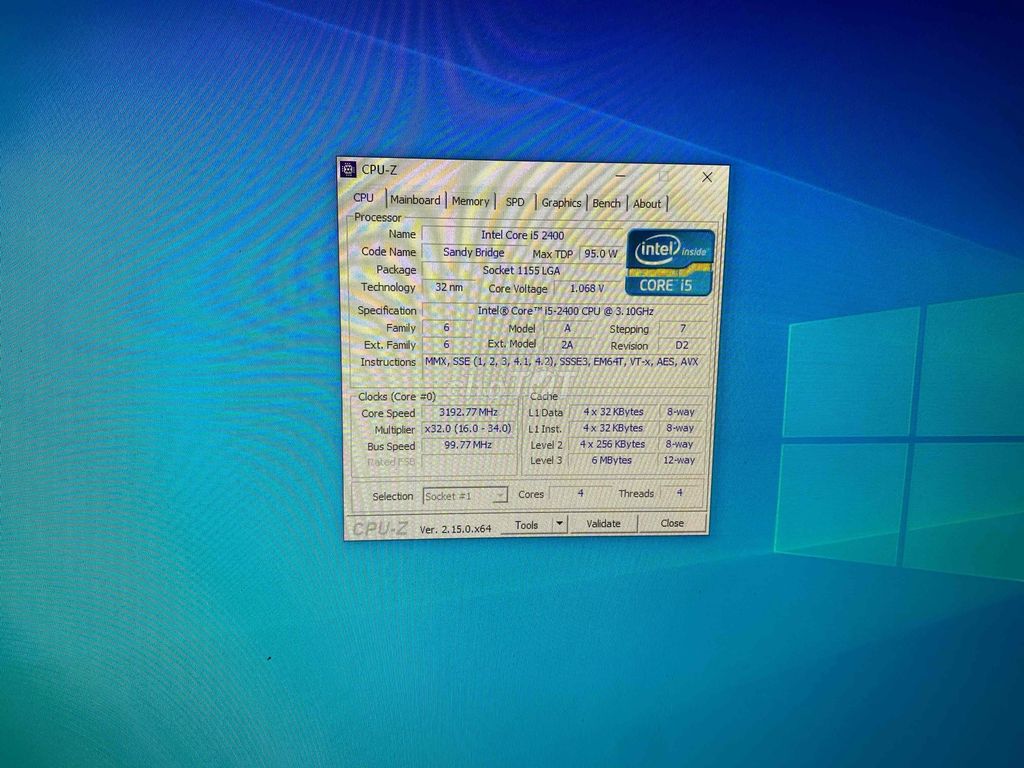The image size is (1024, 768).
Task: Click the L1 Data '4 x 32 KBytes' value
Action: [x=613, y=412]
